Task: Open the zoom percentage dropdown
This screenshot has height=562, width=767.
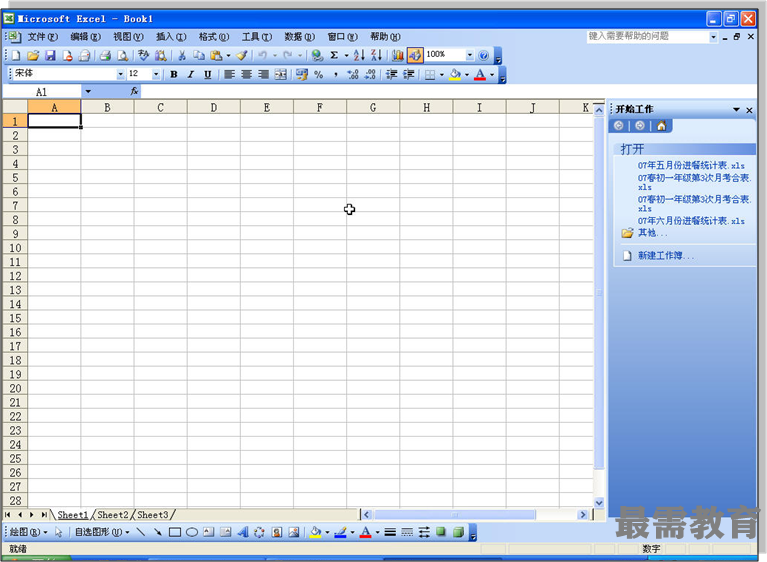Action: coord(469,55)
